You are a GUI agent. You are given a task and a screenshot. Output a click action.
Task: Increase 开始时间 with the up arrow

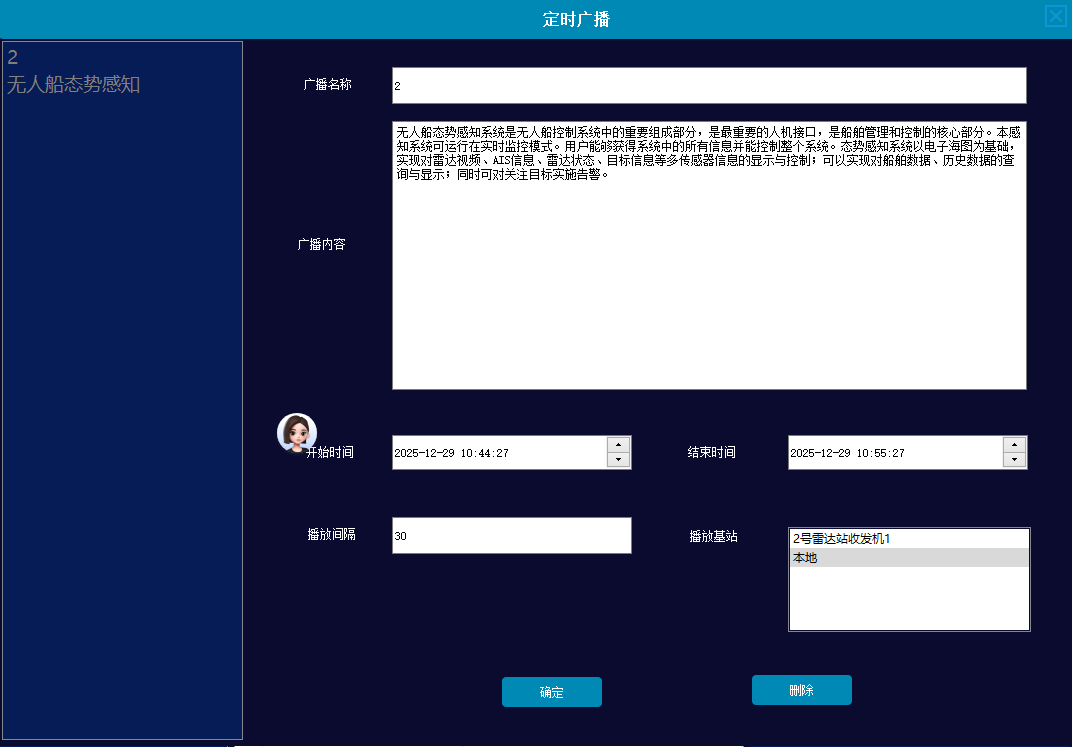tap(619, 445)
